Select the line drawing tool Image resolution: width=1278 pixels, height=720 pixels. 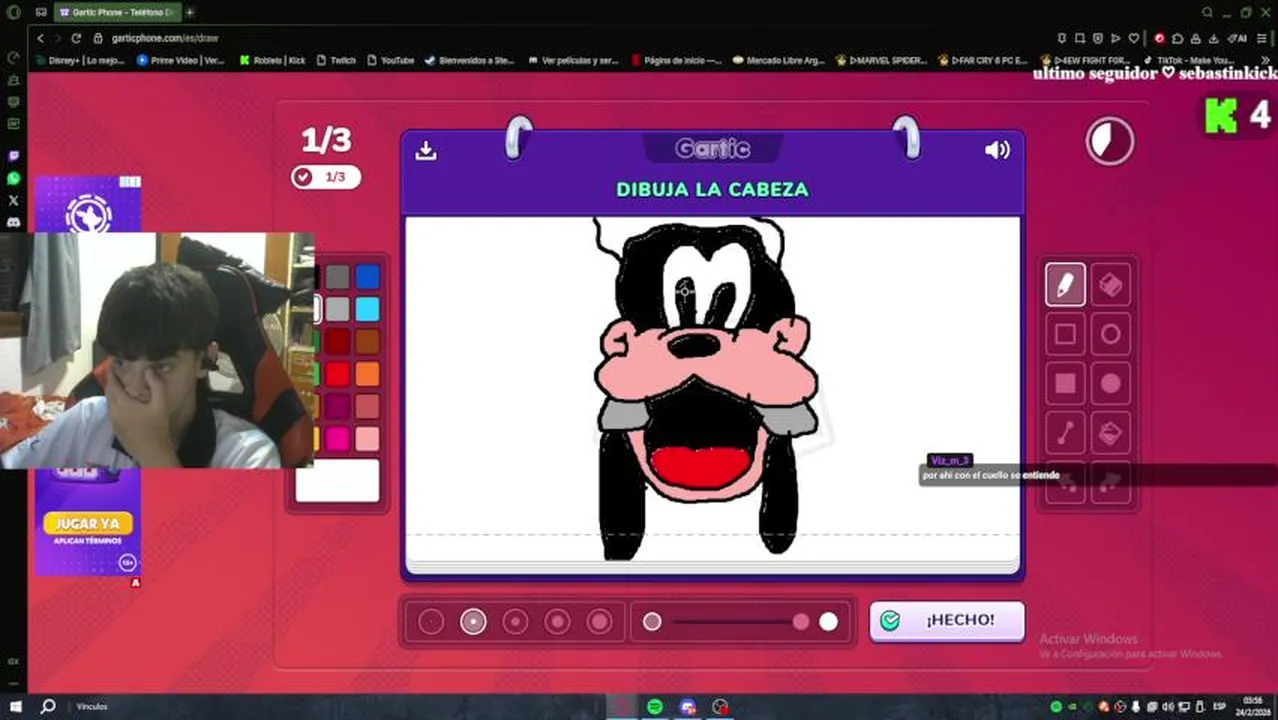pyautogui.click(x=1065, y=433)
